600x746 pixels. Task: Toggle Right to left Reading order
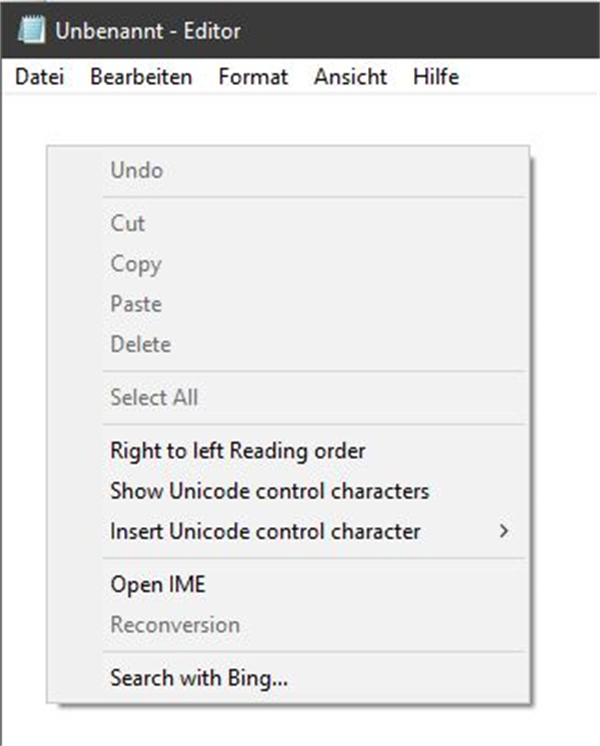288,451
